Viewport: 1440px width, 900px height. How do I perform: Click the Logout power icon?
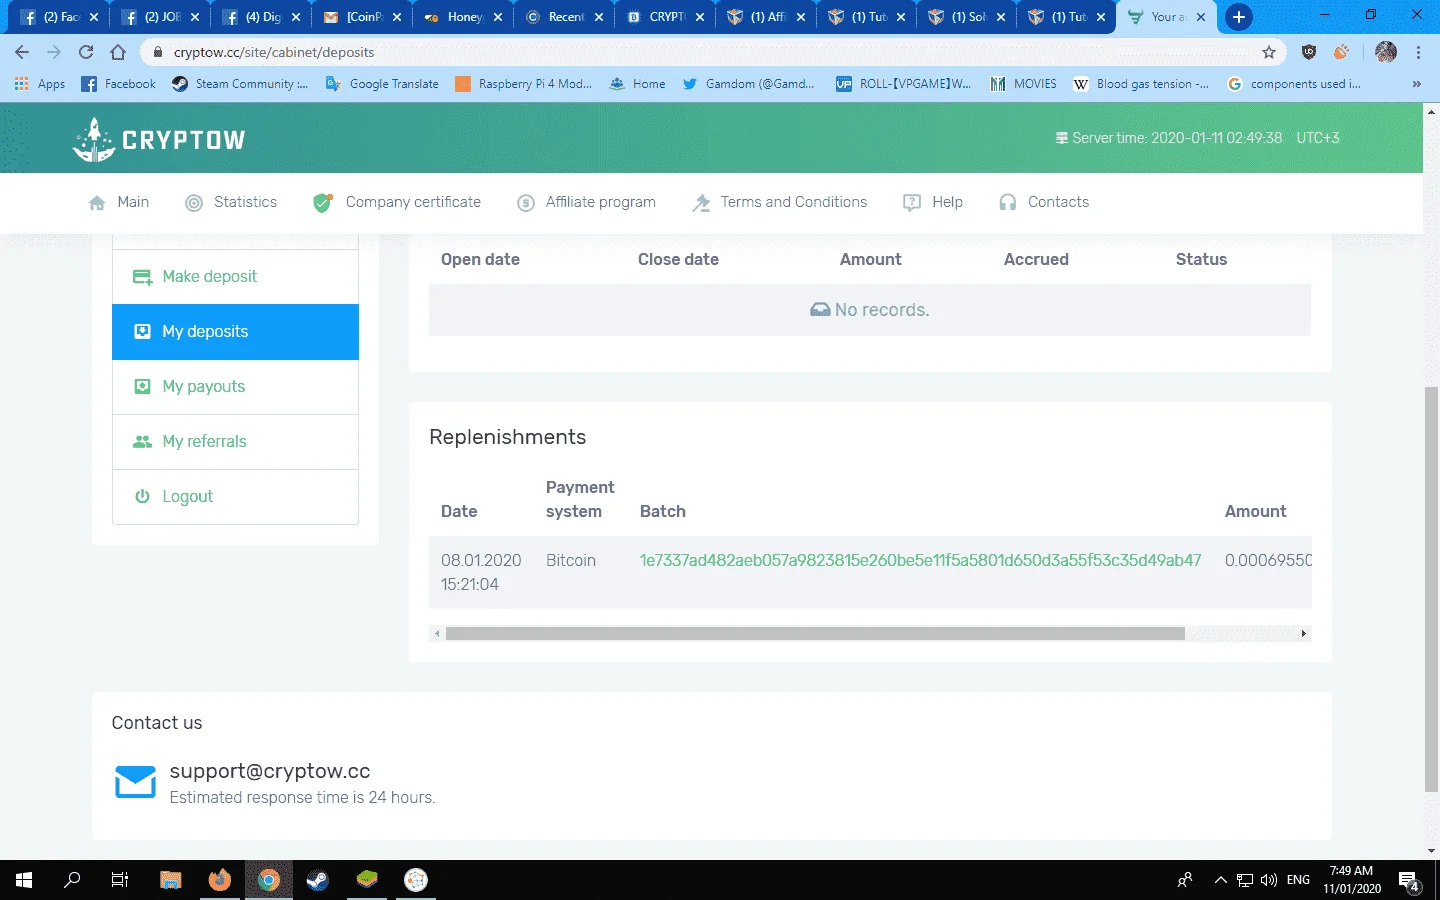point(143,496)
